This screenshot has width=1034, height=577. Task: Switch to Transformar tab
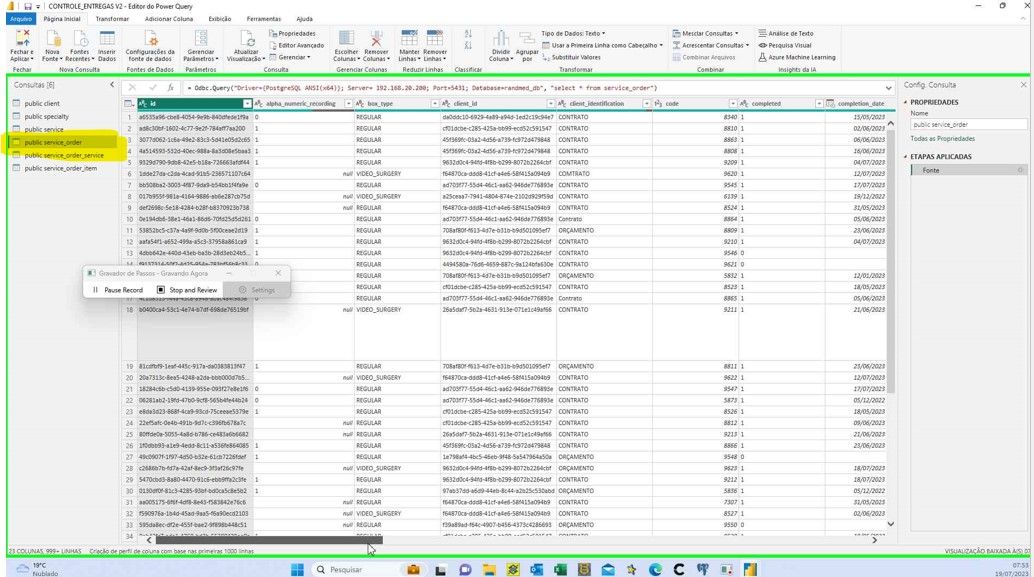point(112,19)
